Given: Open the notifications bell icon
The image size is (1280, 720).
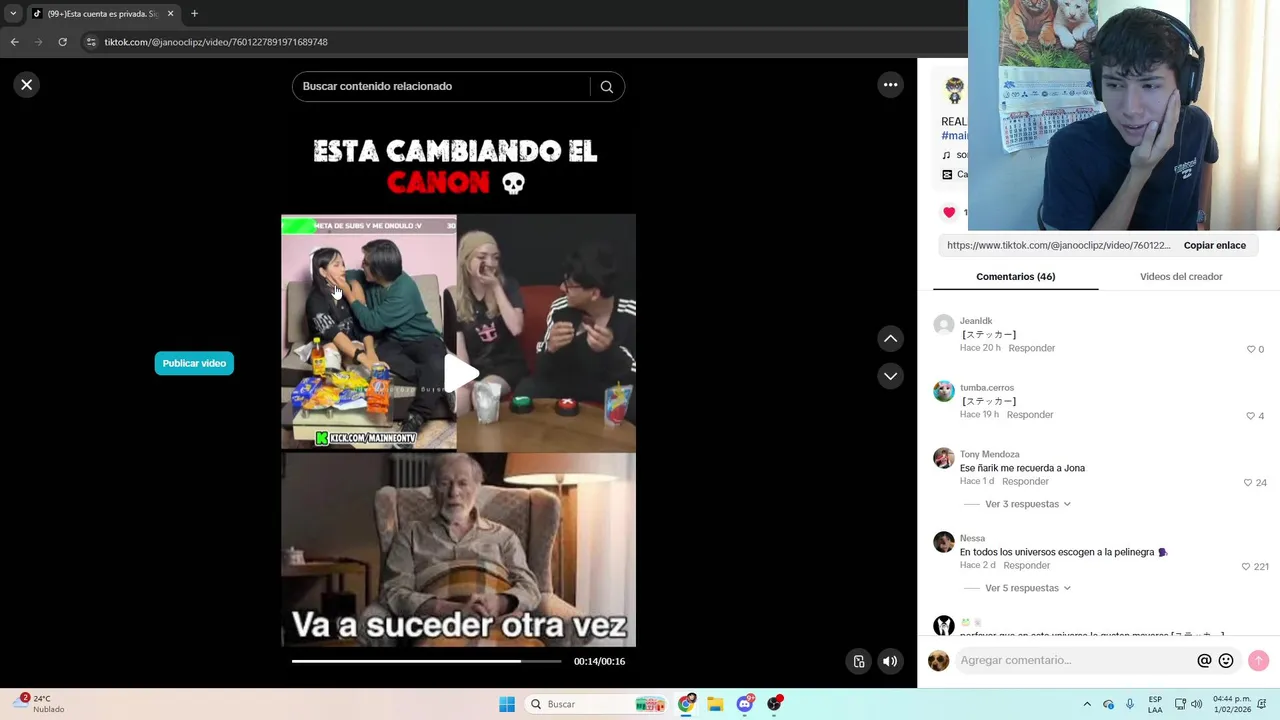Looking at the screenshot, I should tap(1264, 704).
